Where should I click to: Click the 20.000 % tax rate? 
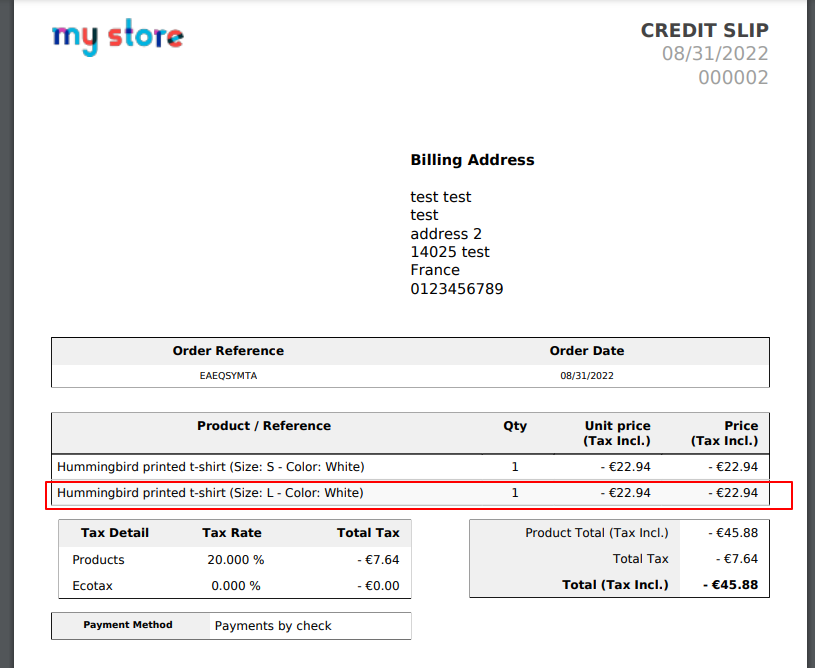(x=235, y=560)
